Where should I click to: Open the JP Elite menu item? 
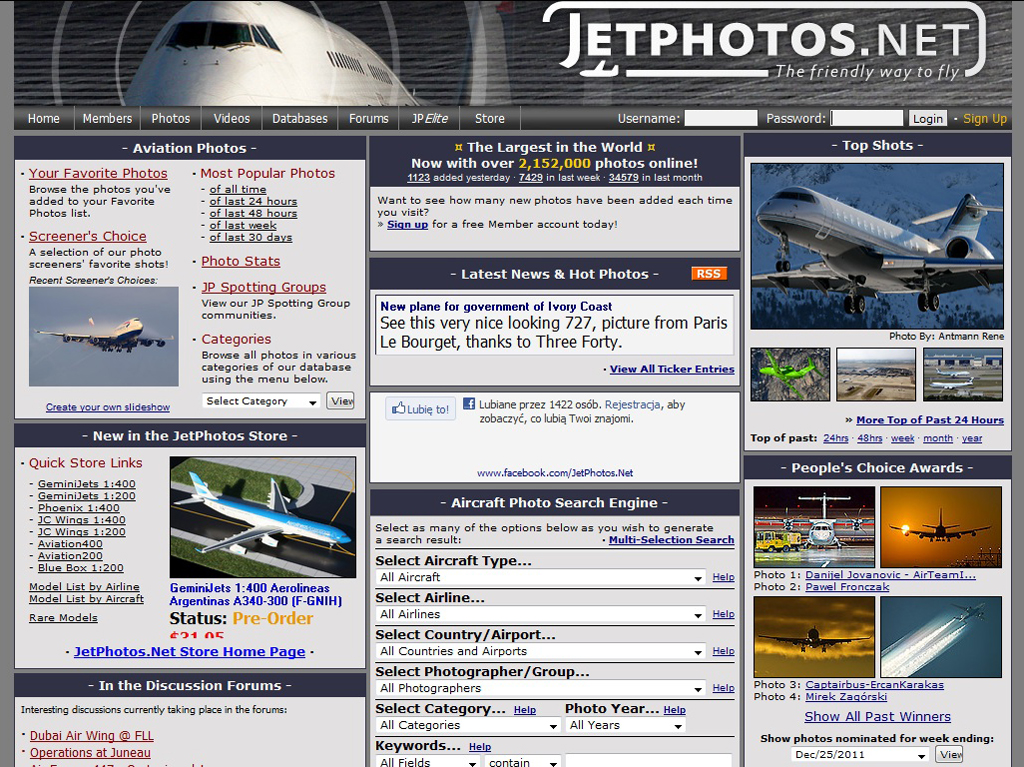[x=430, y=118]
